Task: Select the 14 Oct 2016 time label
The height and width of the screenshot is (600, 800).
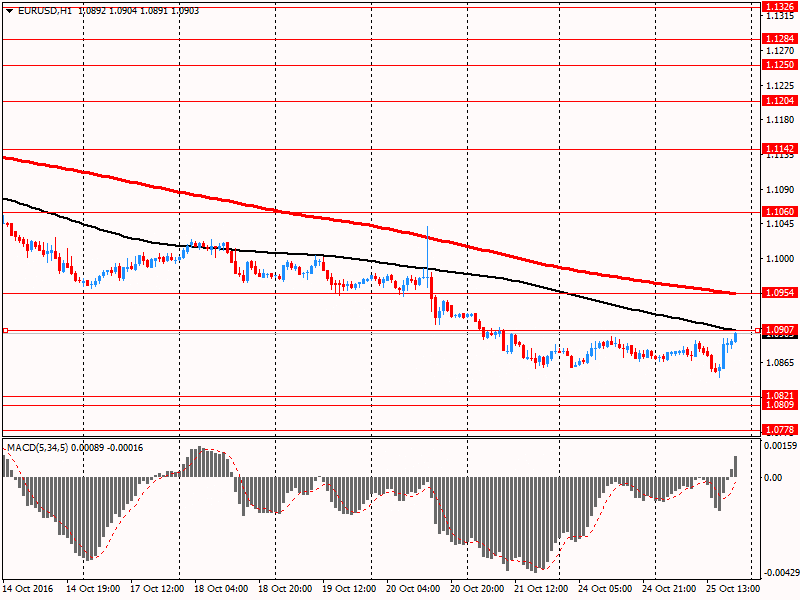Action: tap(28, 588)
